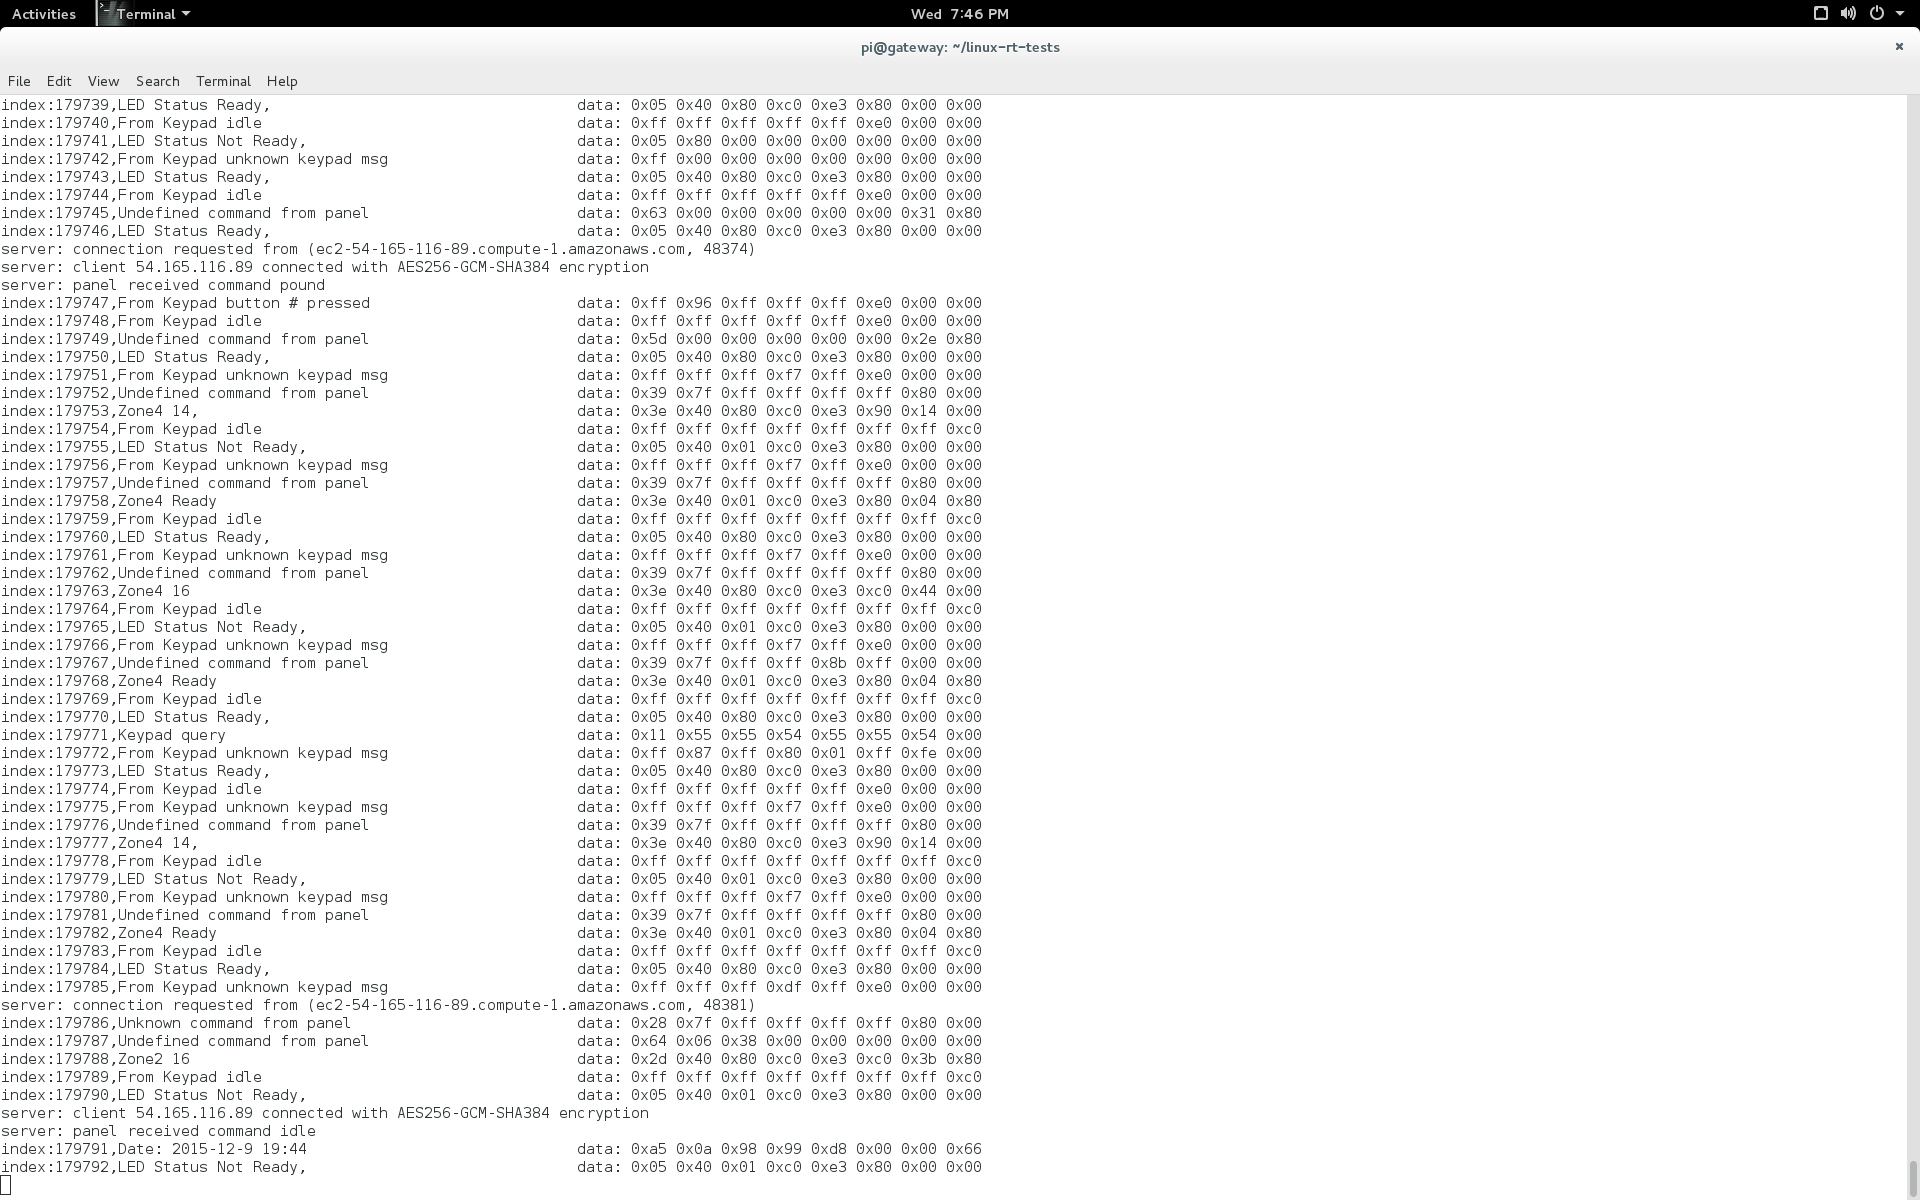Click line index:179741 LED Status Not Ready

[x=491, y=141]
